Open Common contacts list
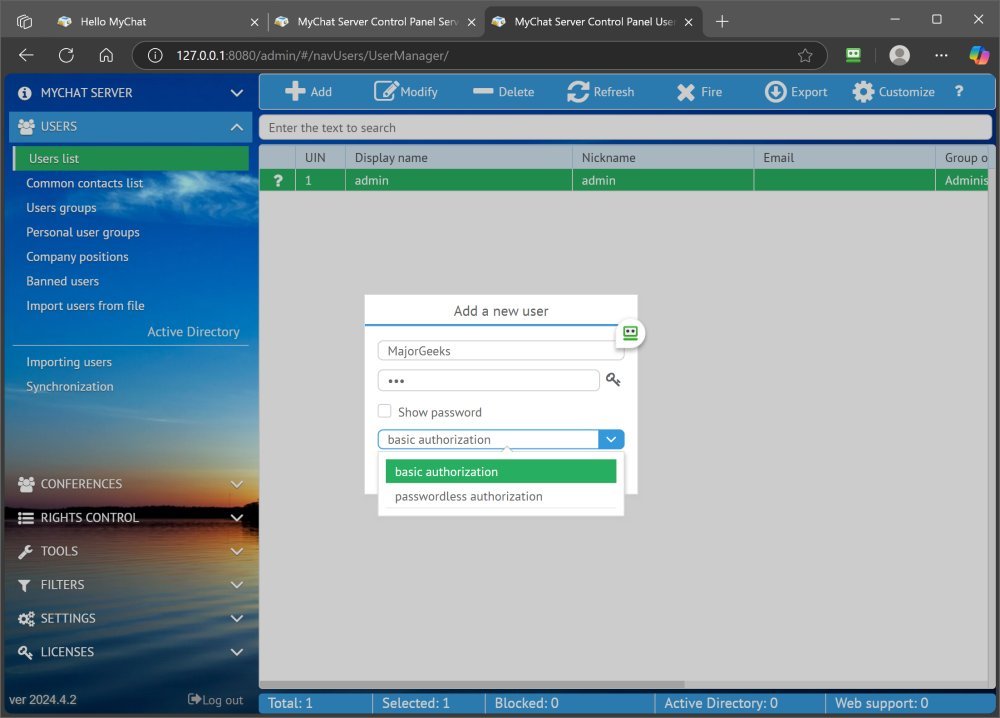Viewport: 1000px width, 718px height. click(x=84, y=183)
